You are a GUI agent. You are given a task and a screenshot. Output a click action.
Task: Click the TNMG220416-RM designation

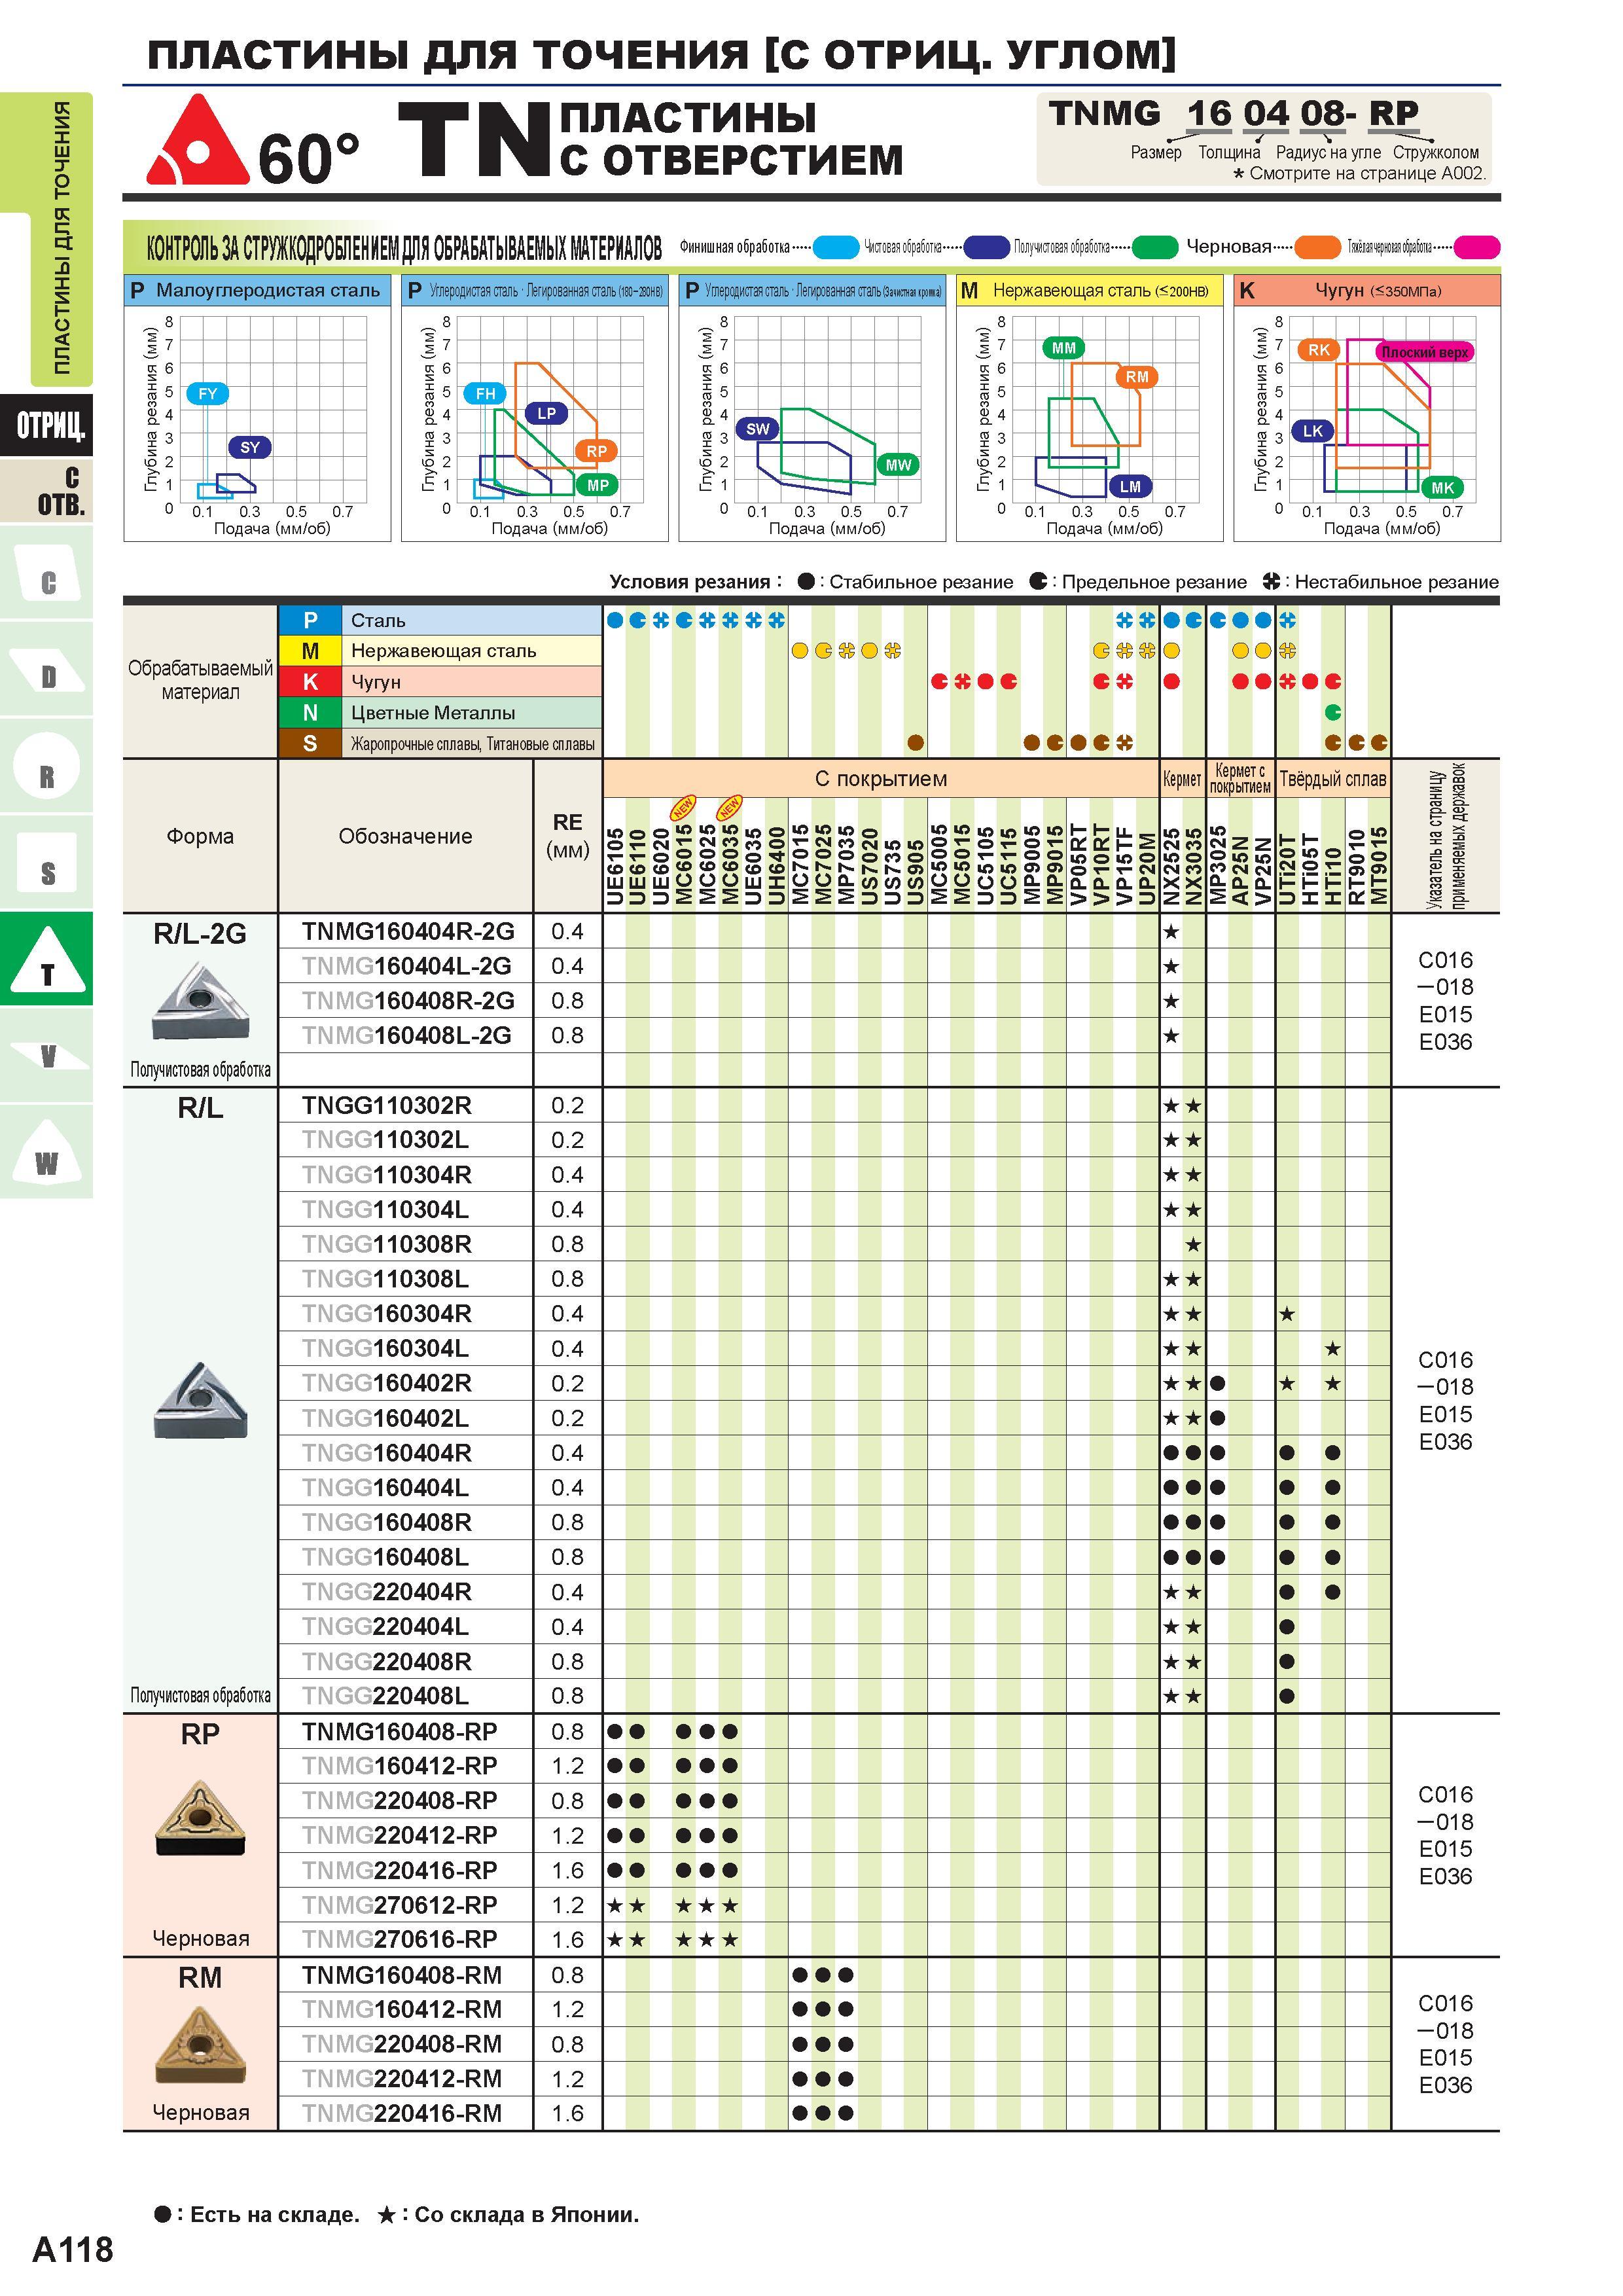tap(402, 2114)
